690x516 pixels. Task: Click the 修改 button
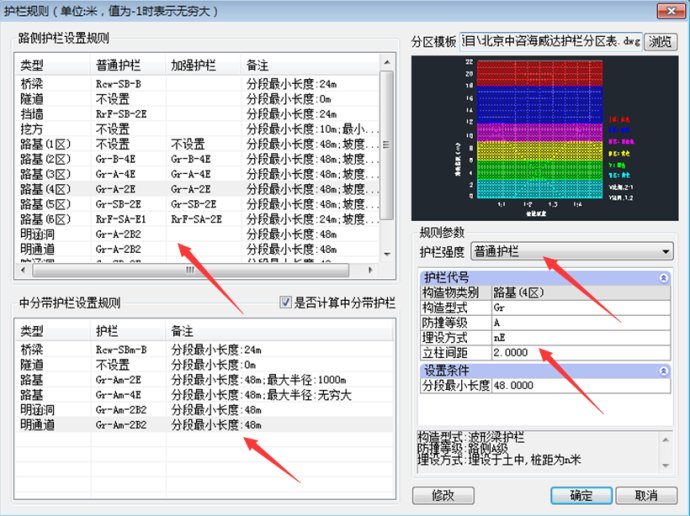click(x=442, y=495)
